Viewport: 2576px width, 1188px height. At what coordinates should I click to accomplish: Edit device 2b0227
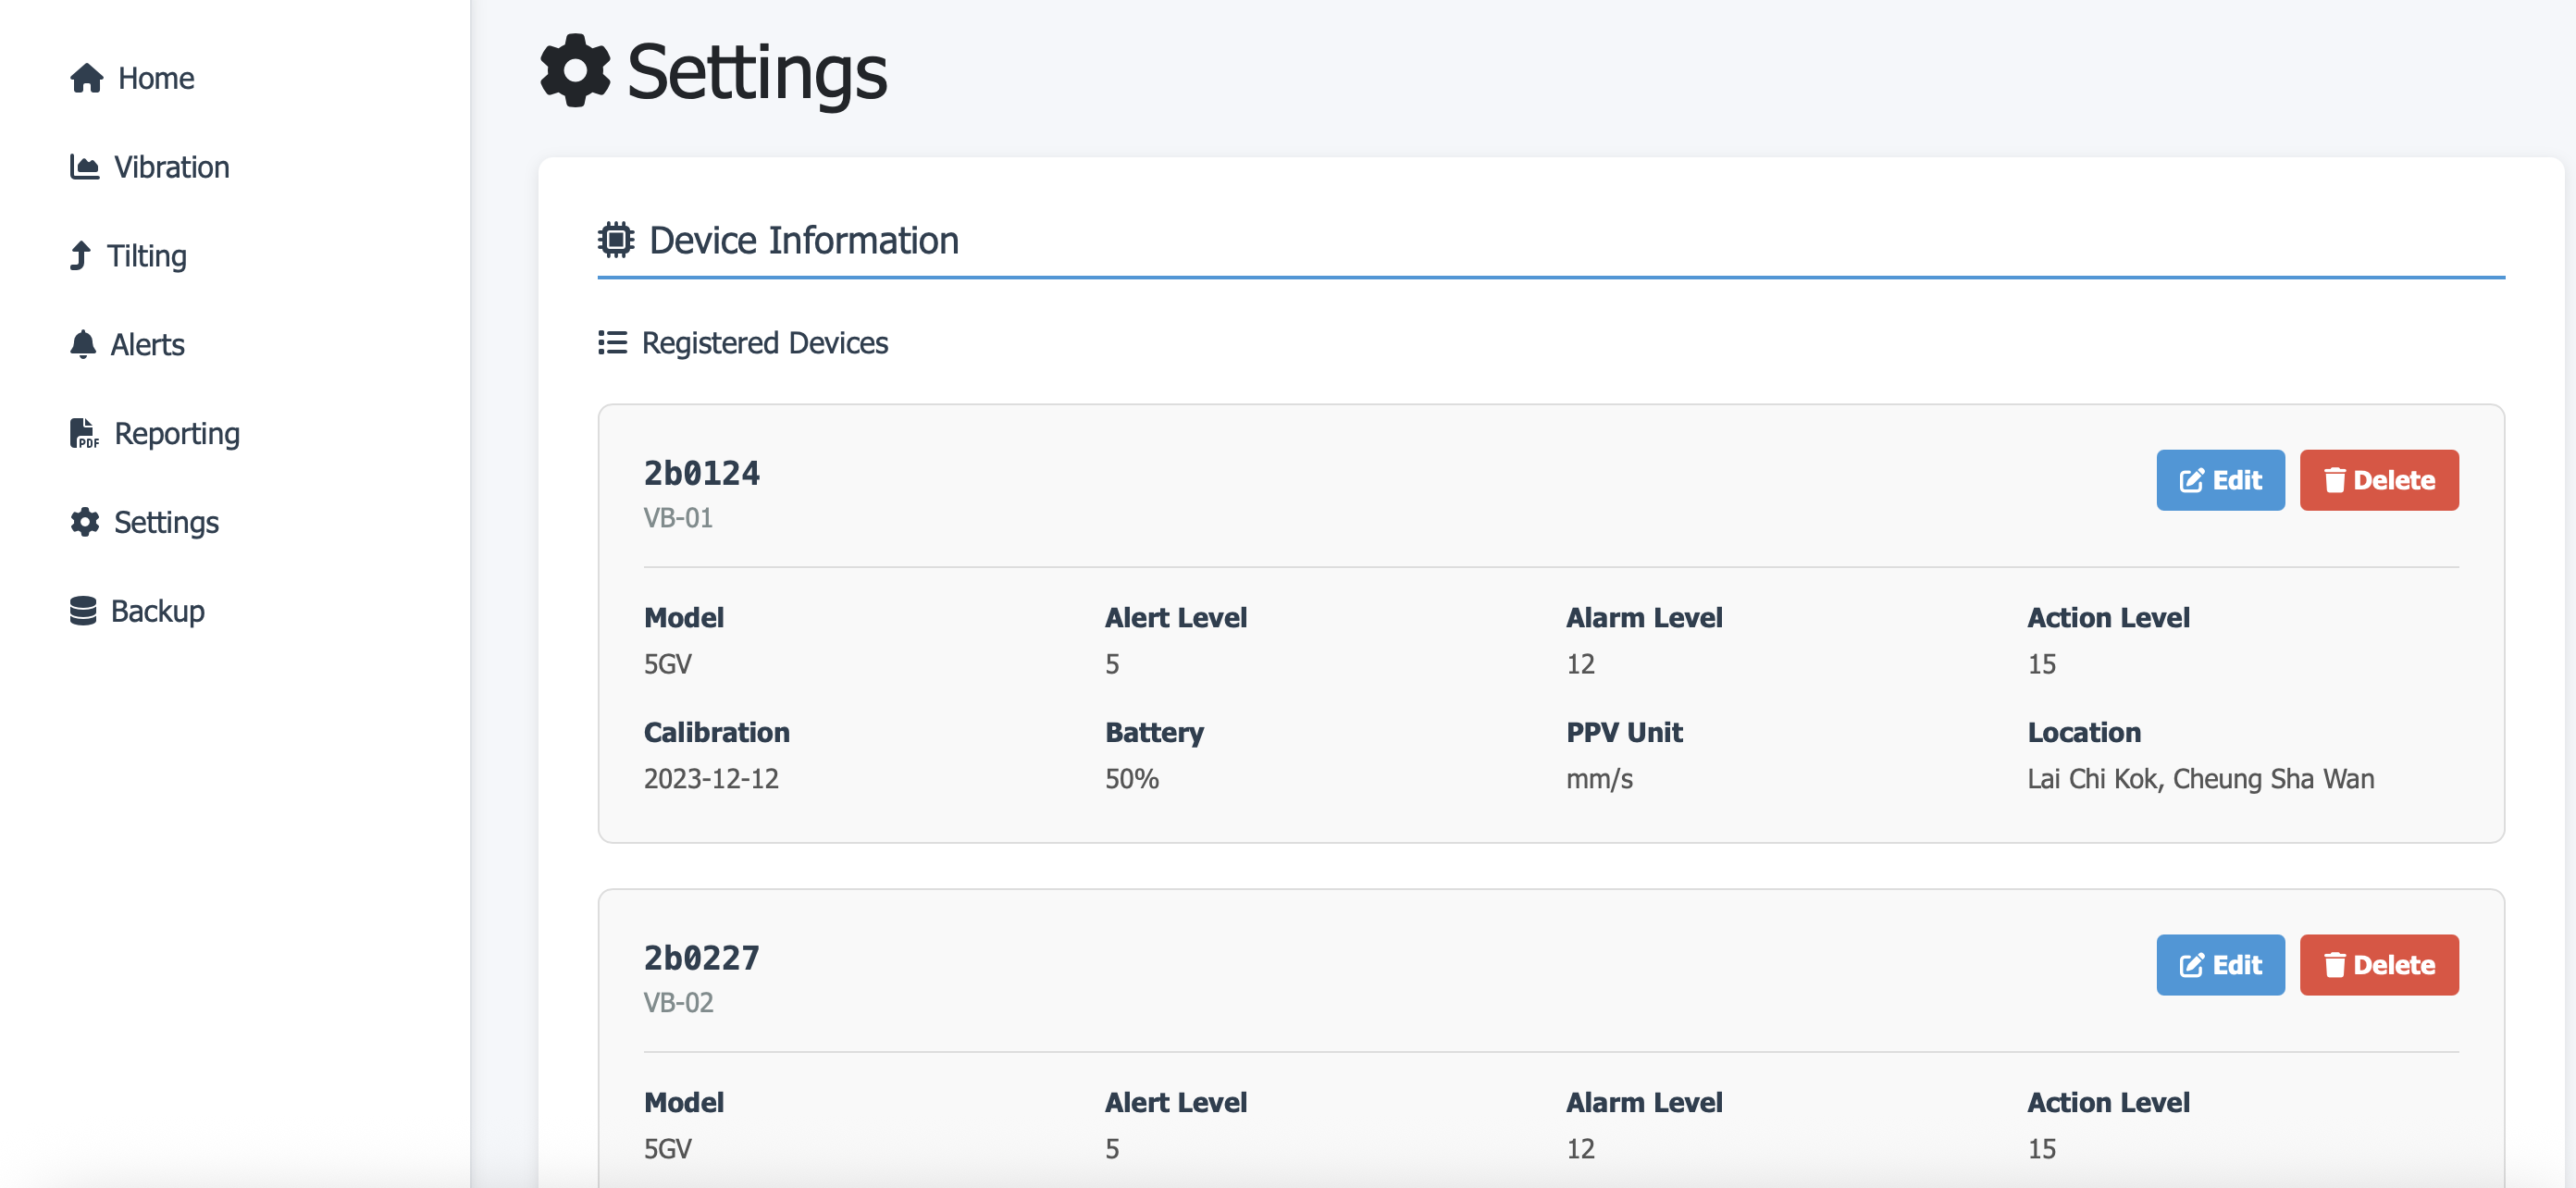point(2220,965)
